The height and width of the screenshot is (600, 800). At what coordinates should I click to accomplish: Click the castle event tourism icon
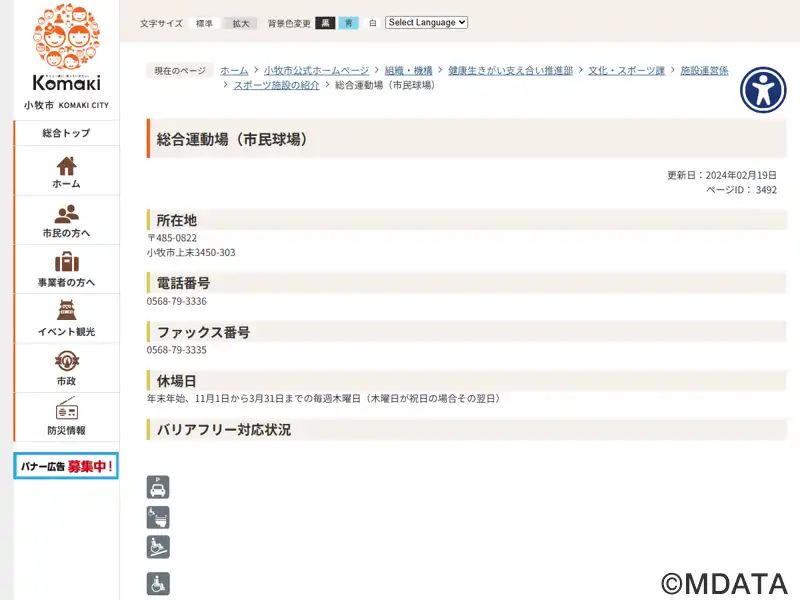(x=66, y=310)
